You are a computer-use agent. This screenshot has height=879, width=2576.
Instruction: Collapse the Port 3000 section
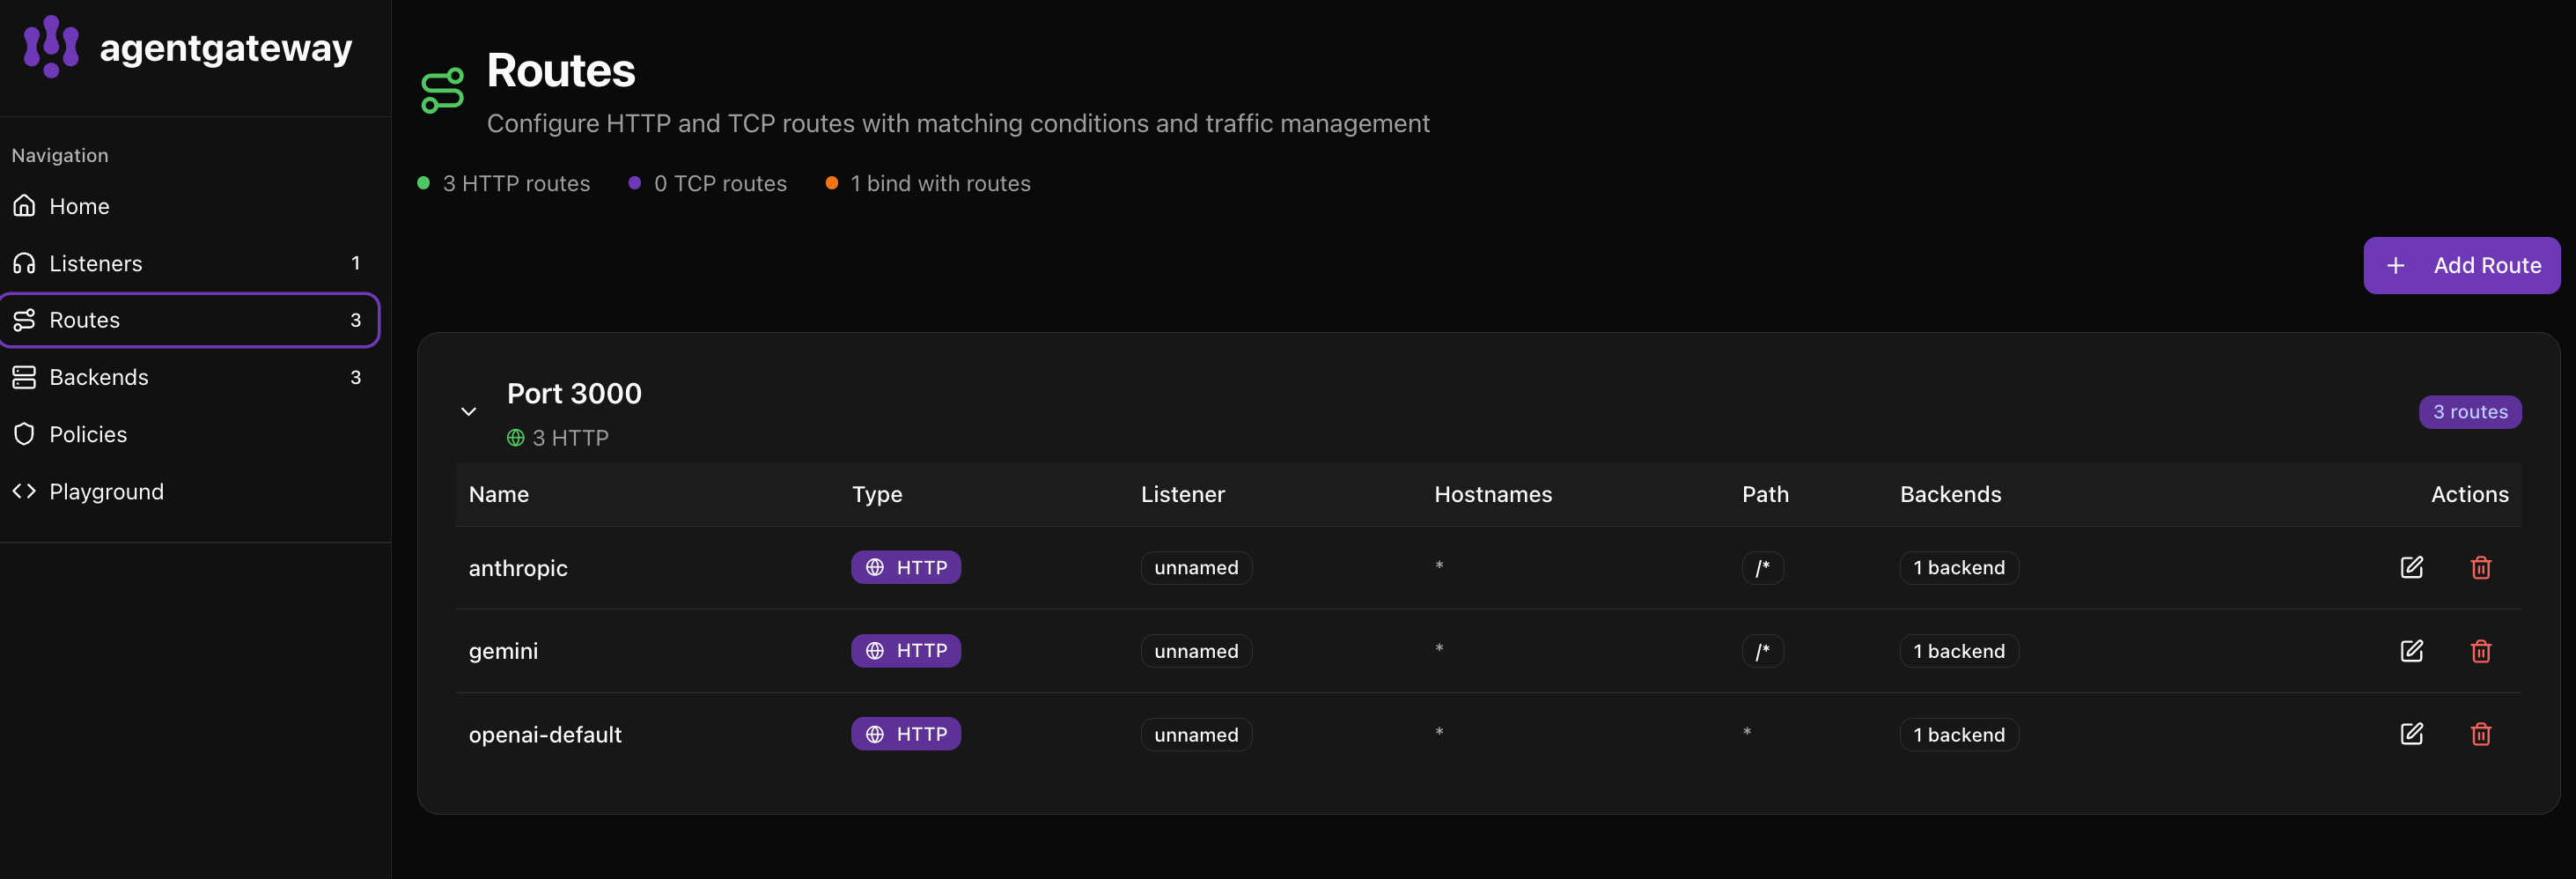(468, 411)
